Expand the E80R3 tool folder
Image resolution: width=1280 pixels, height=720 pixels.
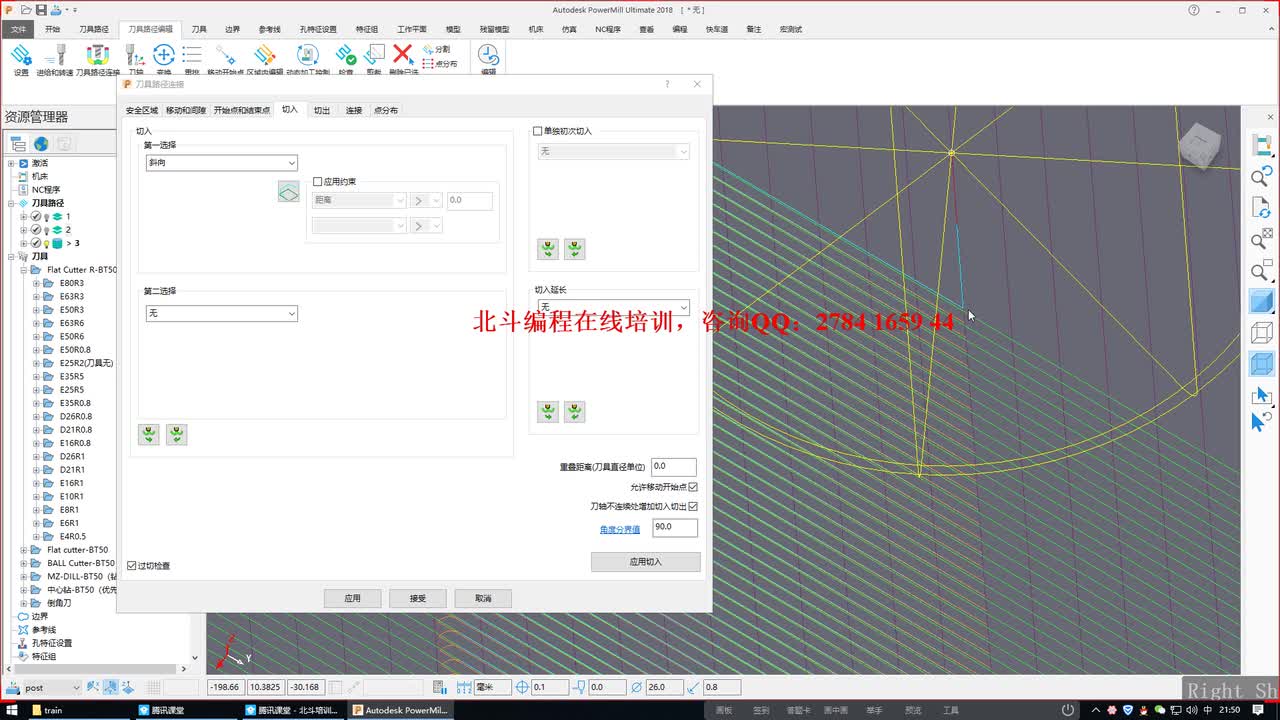(x=37, y=283)
